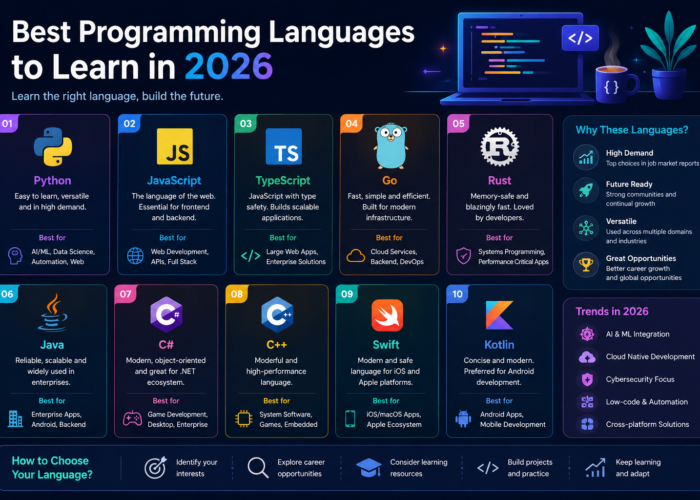
Task: Click the Cross-platform Solutions icon
Action: click(x=587, y=424)
